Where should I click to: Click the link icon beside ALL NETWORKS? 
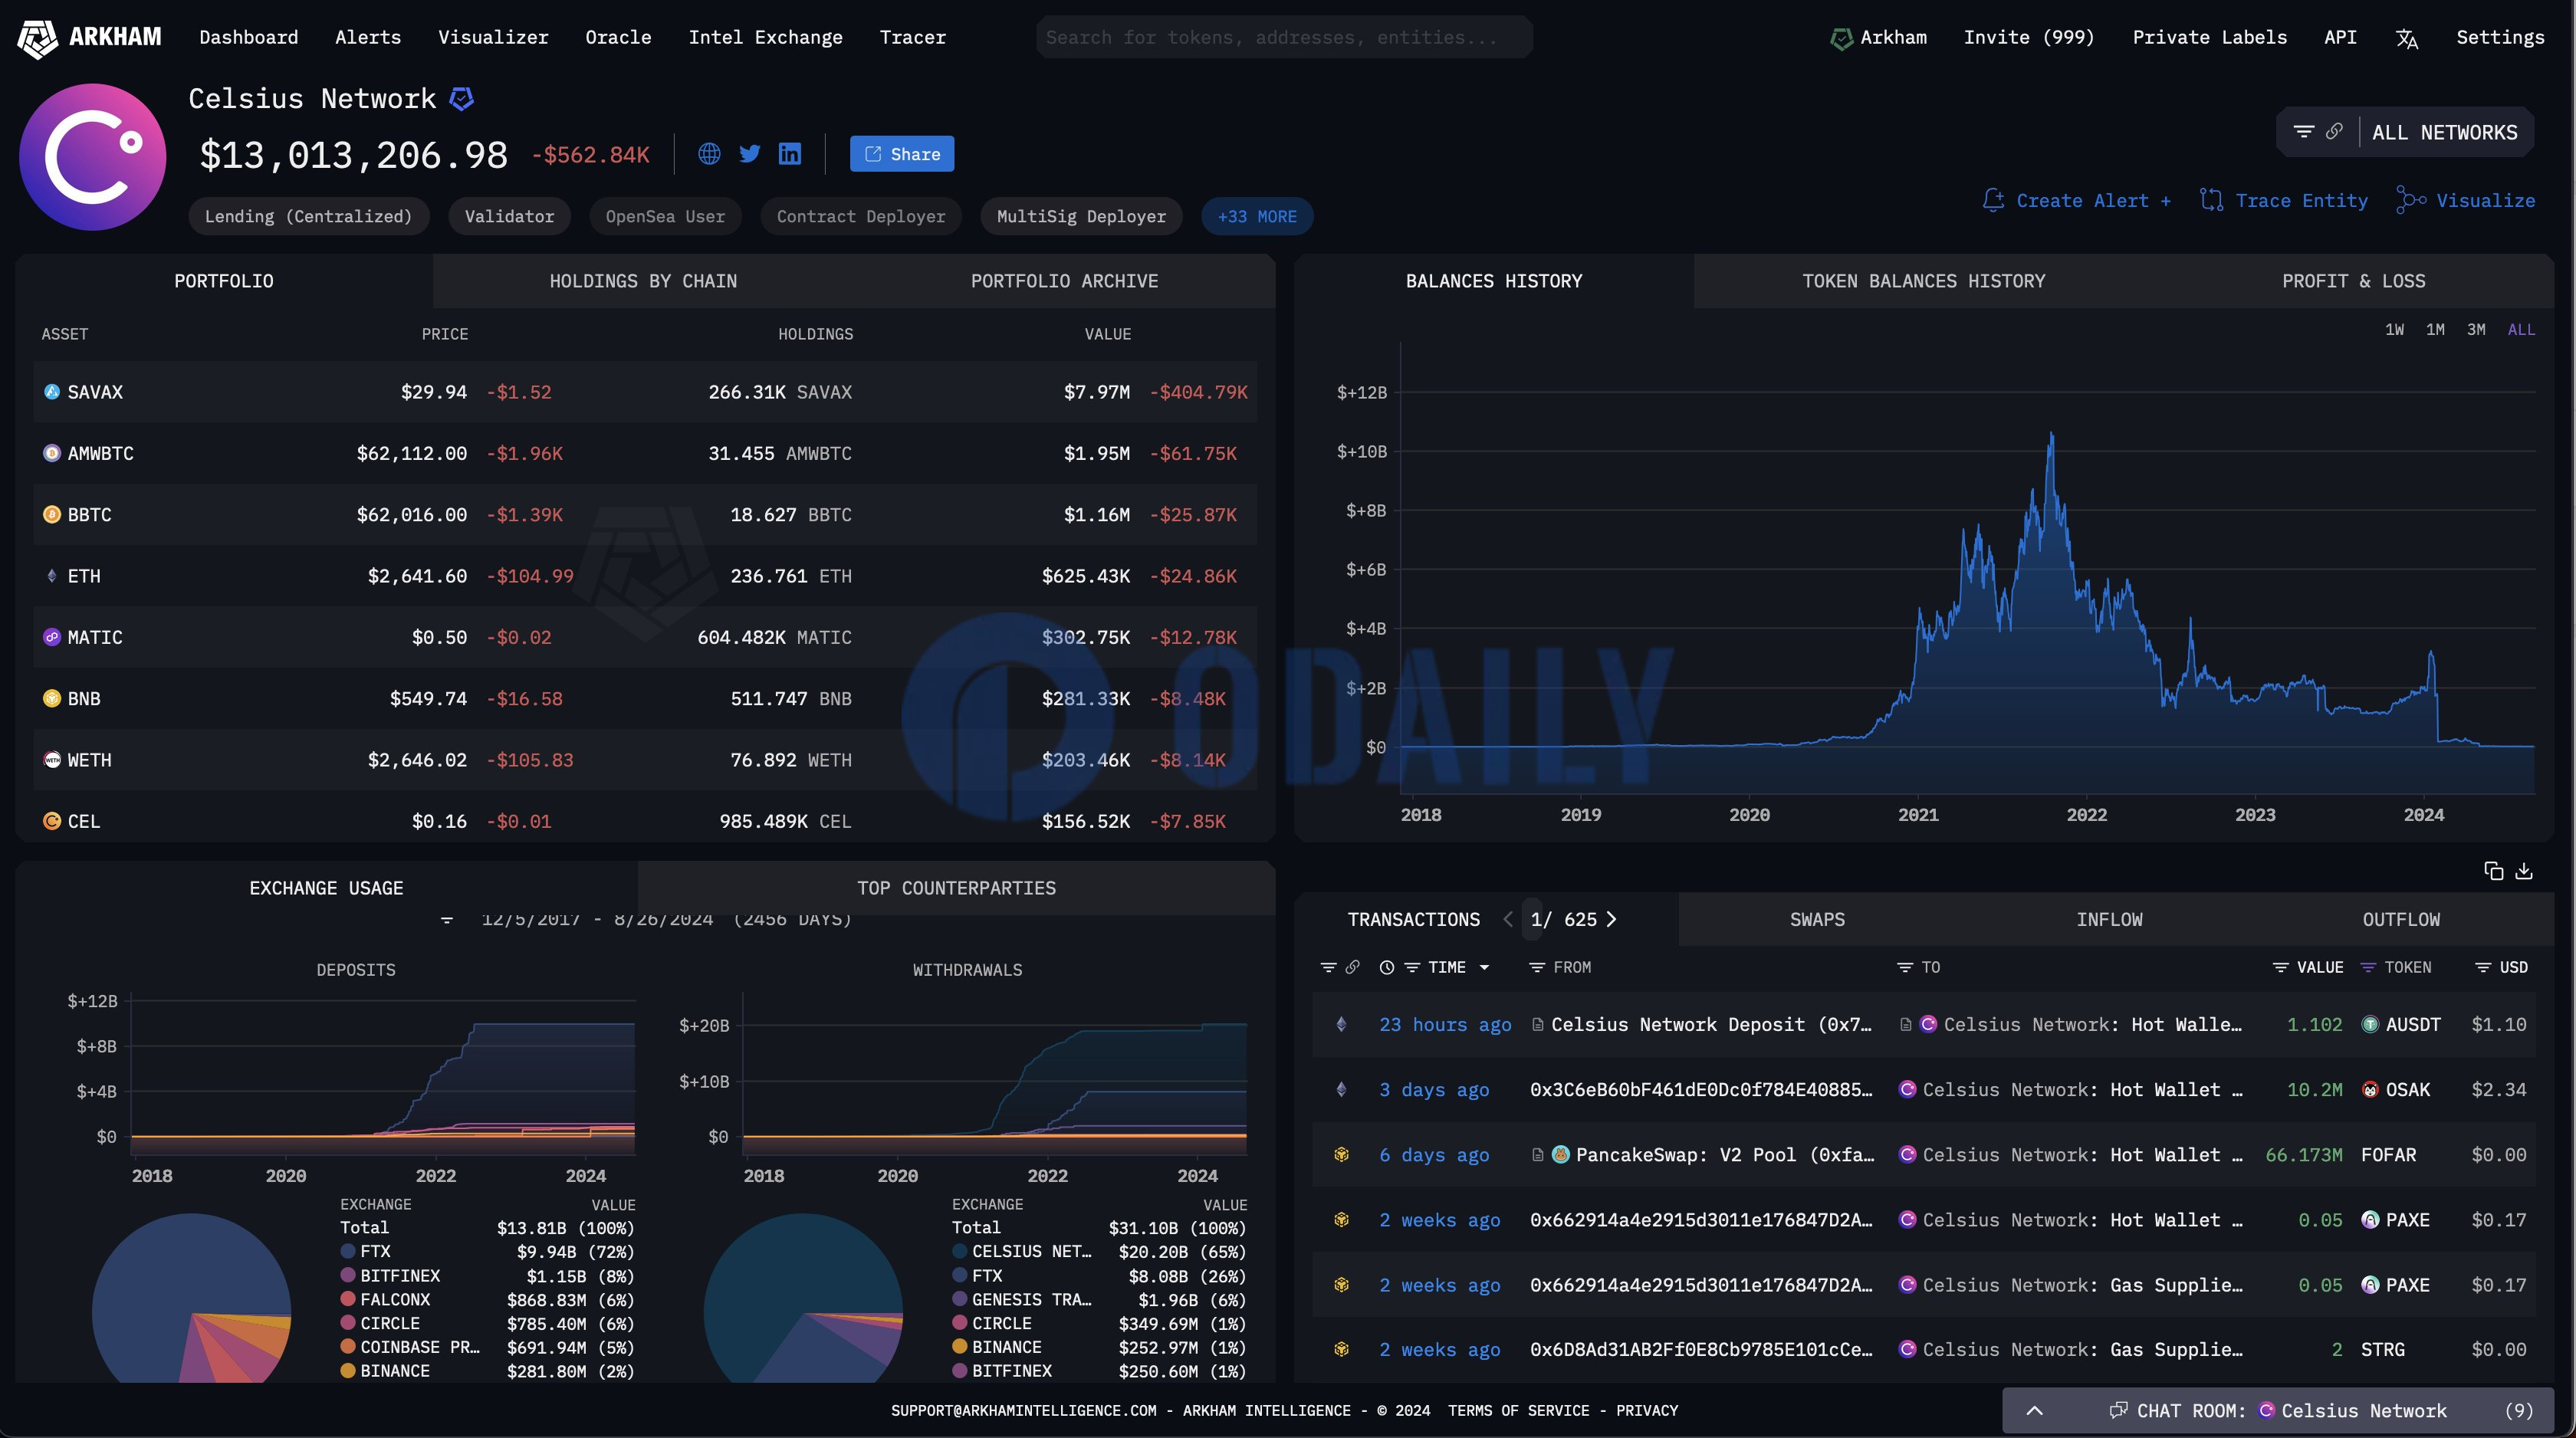pyautogui.click(x=2334, y=132)
